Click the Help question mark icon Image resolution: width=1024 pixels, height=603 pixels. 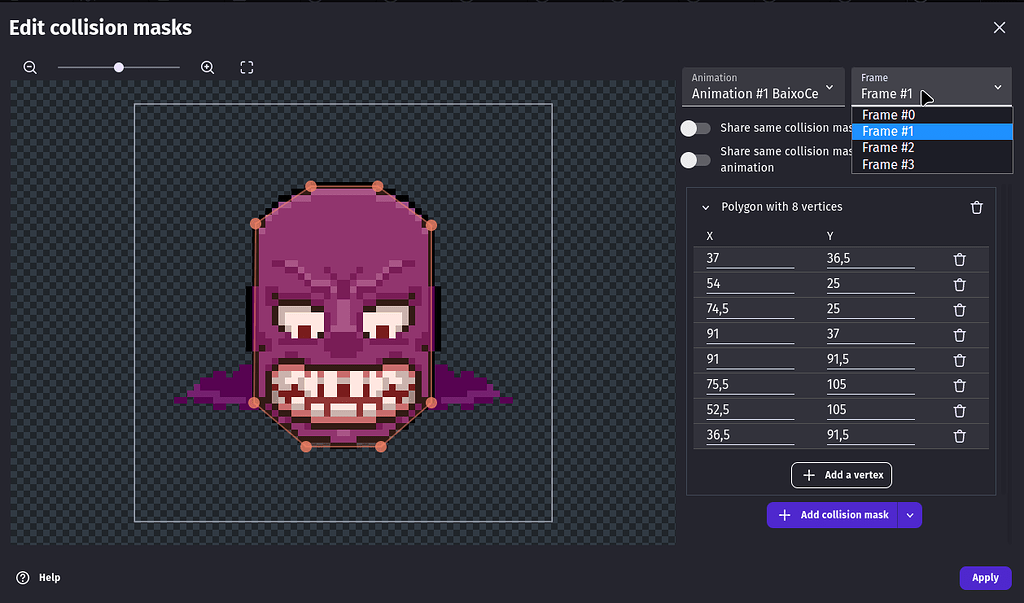(22, 577)
